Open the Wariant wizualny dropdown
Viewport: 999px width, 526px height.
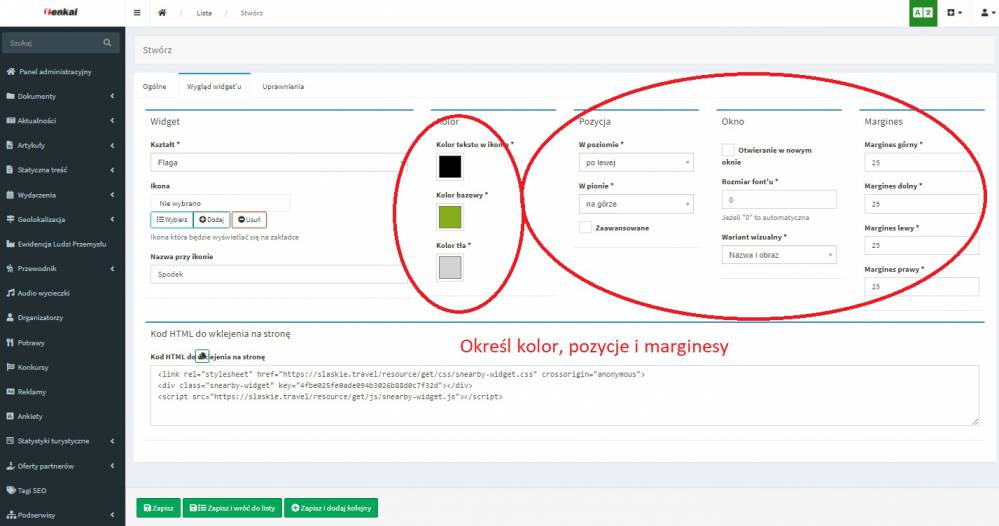coord(778,255)
